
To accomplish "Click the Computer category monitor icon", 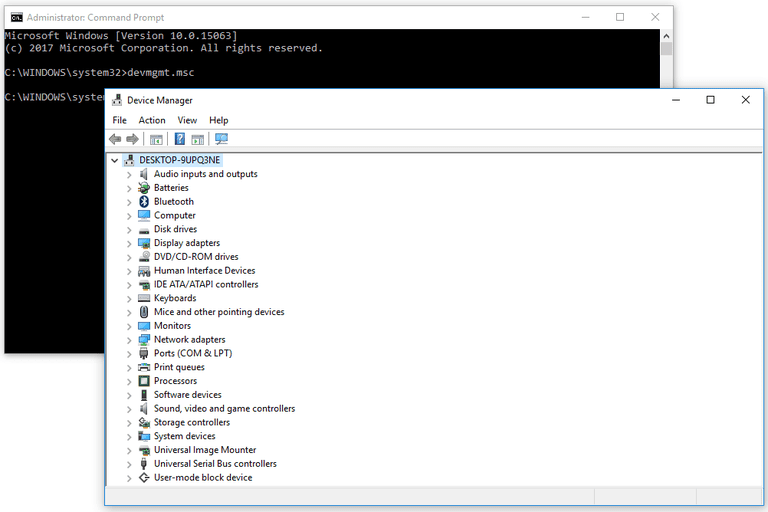I will 144,215.
